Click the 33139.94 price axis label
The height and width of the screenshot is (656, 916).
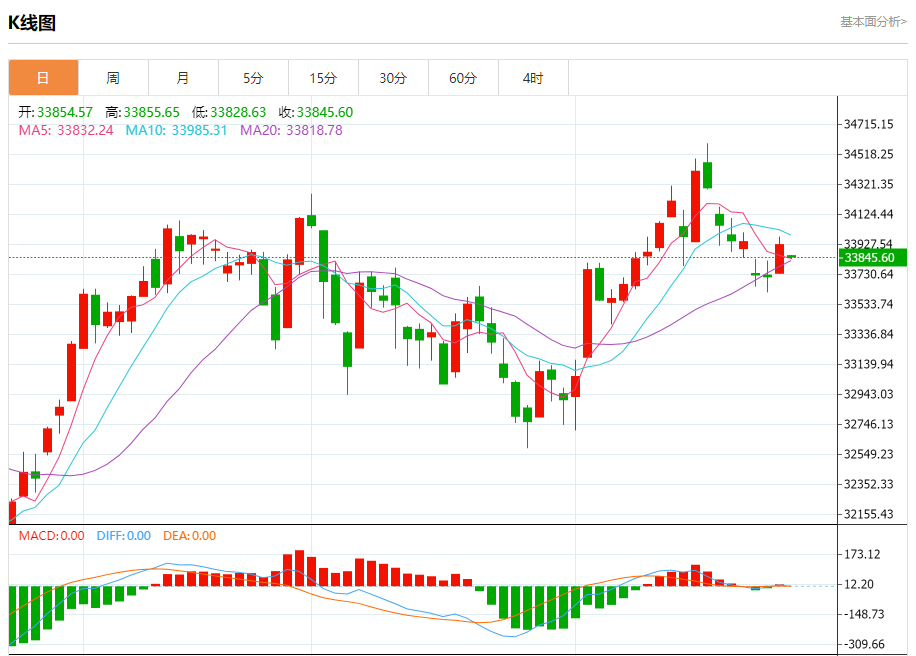pyautogui.click(x=869, y=364)
